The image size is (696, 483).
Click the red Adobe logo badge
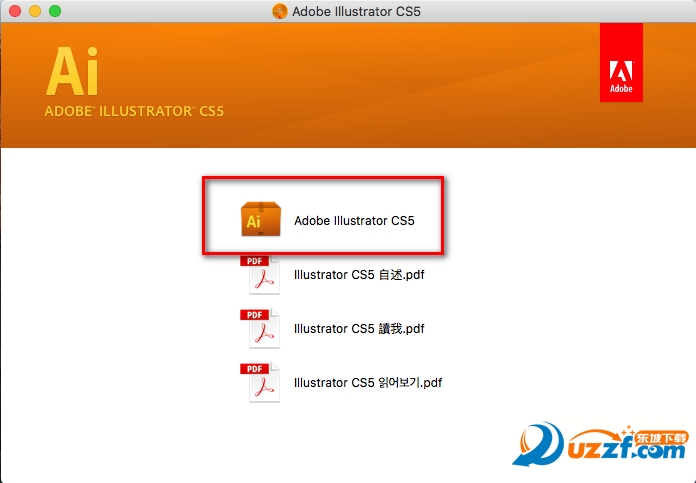(x=621, y=63)
